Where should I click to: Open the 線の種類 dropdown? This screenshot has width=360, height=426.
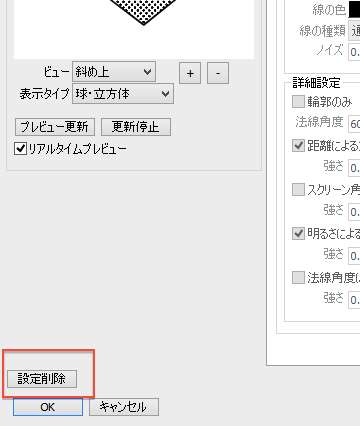tap(354, 31)
